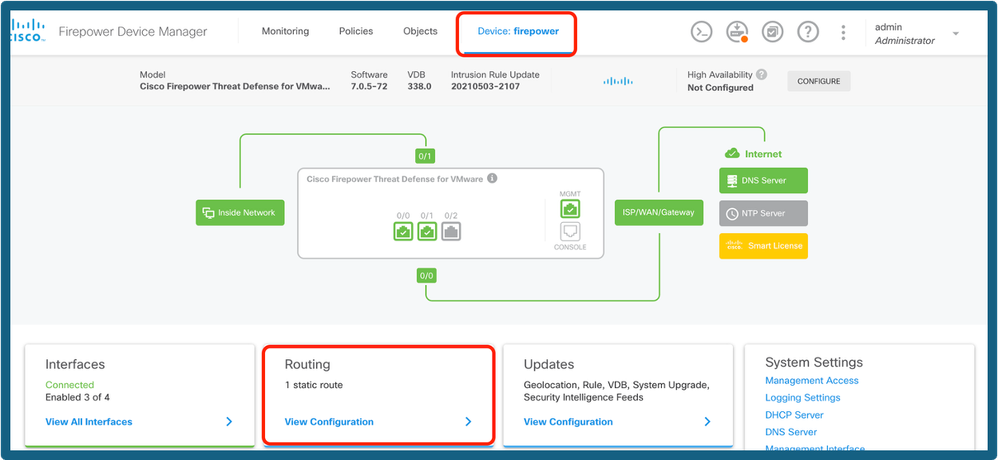Click the NTP Server button
This screenshot has height=460, width=998.
tap(763, 213)
